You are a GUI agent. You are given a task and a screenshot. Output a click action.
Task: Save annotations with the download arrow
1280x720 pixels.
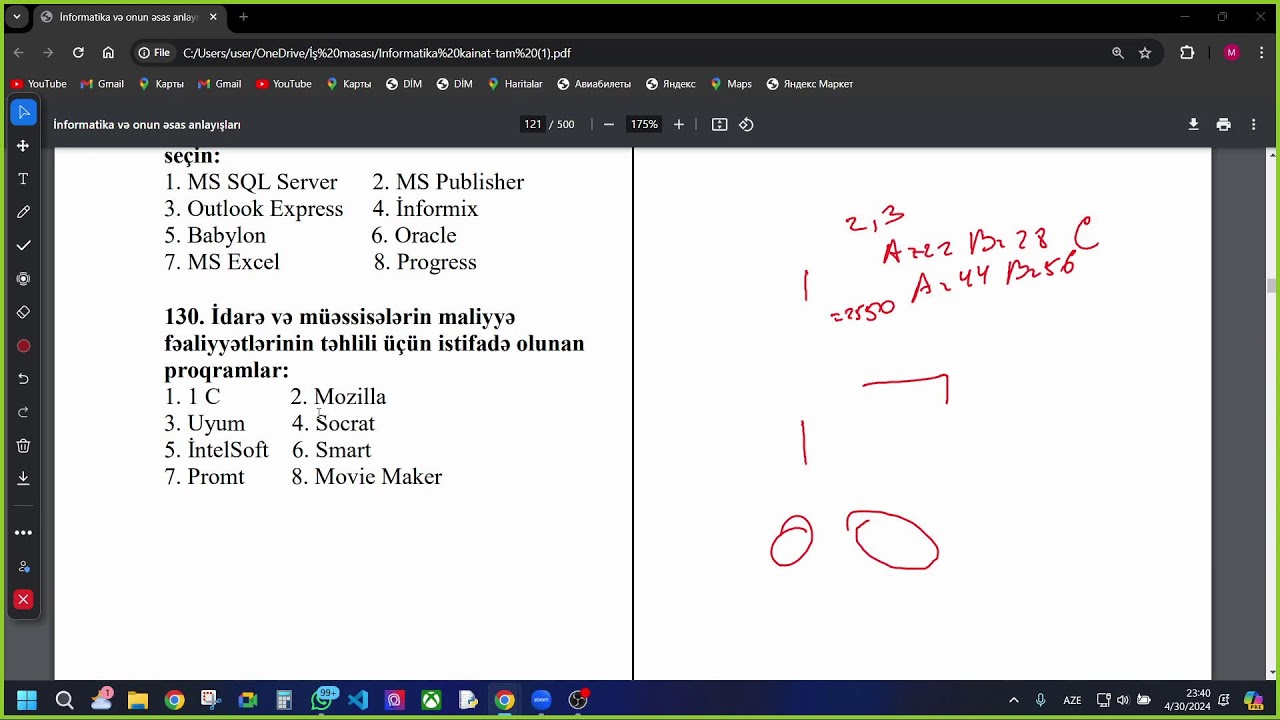click(x=23, y=479)
